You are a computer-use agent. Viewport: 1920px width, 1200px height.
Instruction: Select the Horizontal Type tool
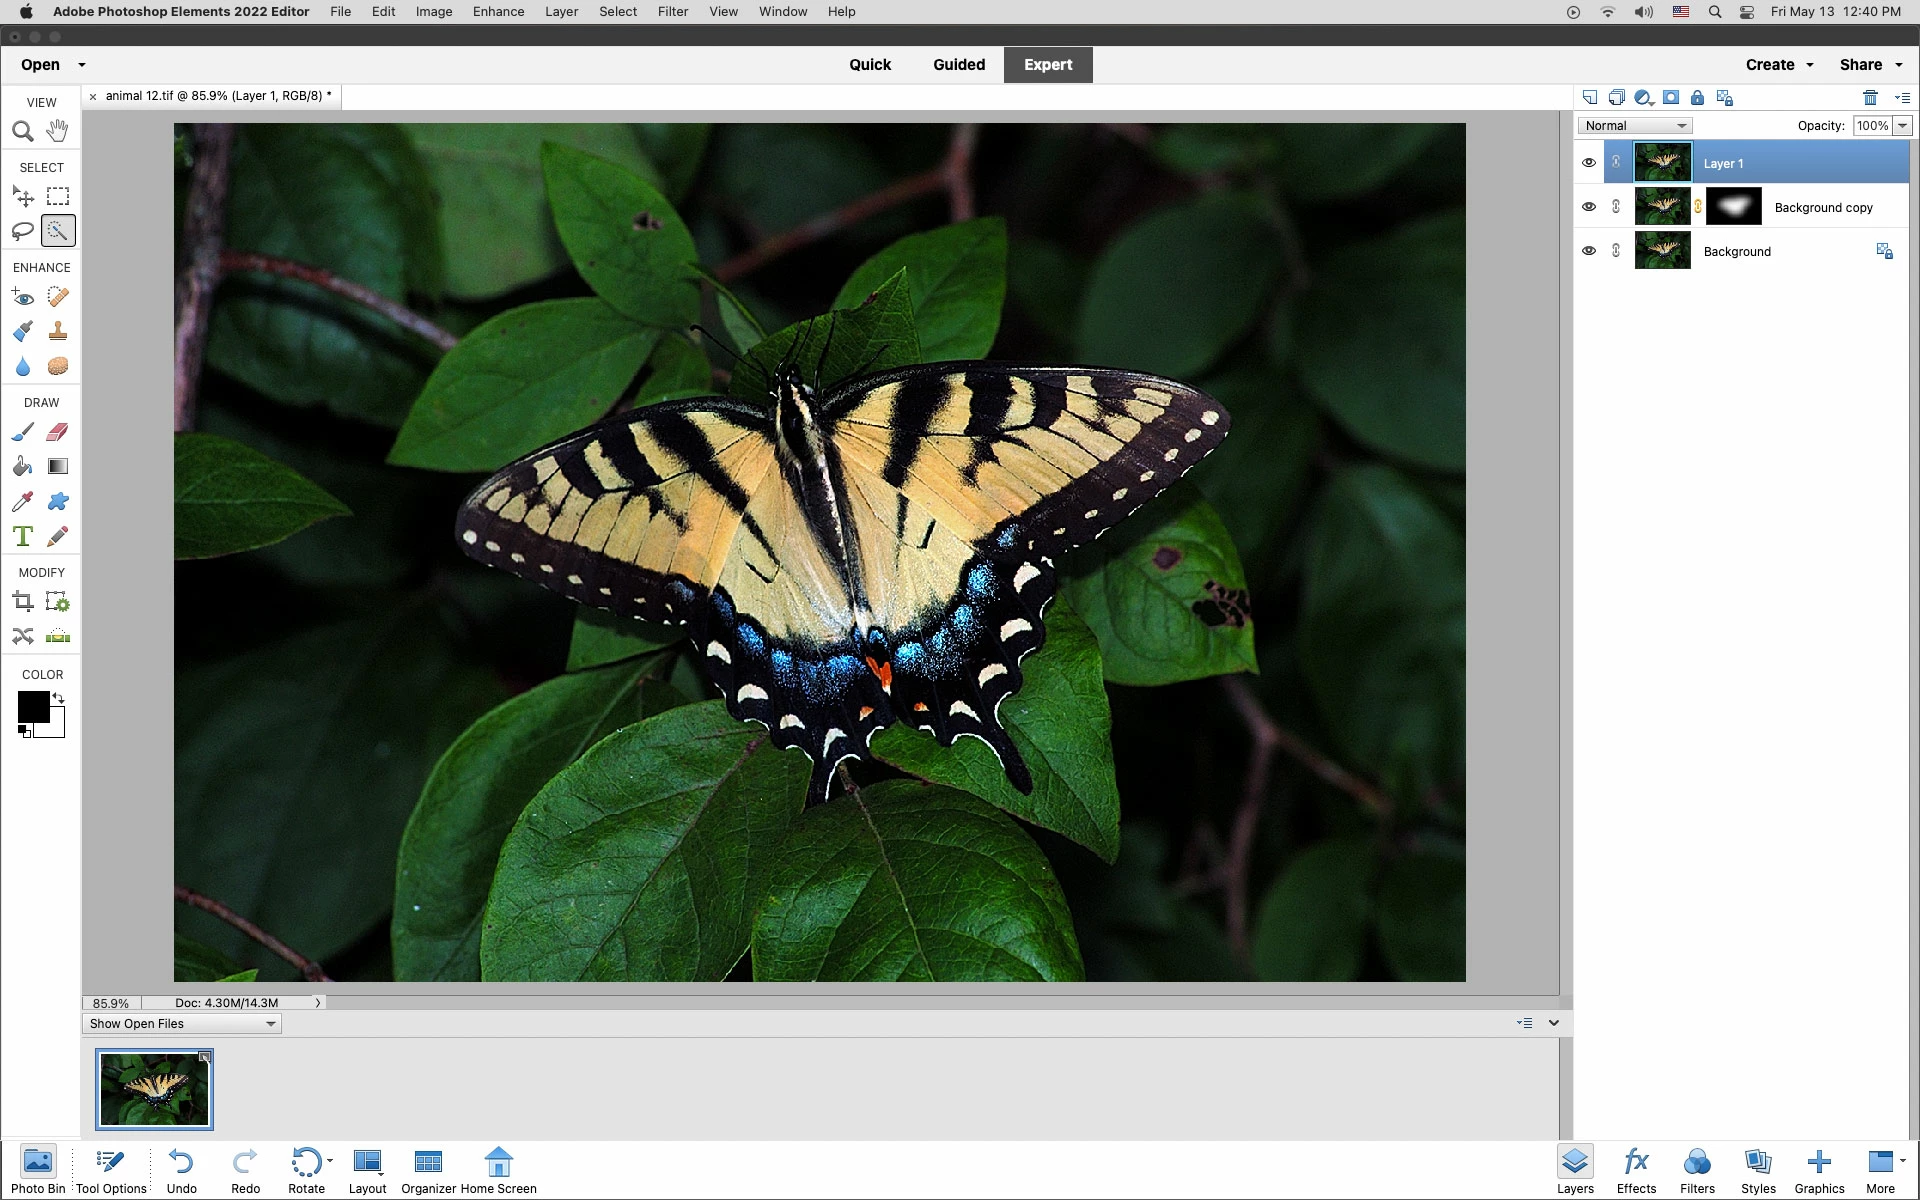(x=23, y=536)
